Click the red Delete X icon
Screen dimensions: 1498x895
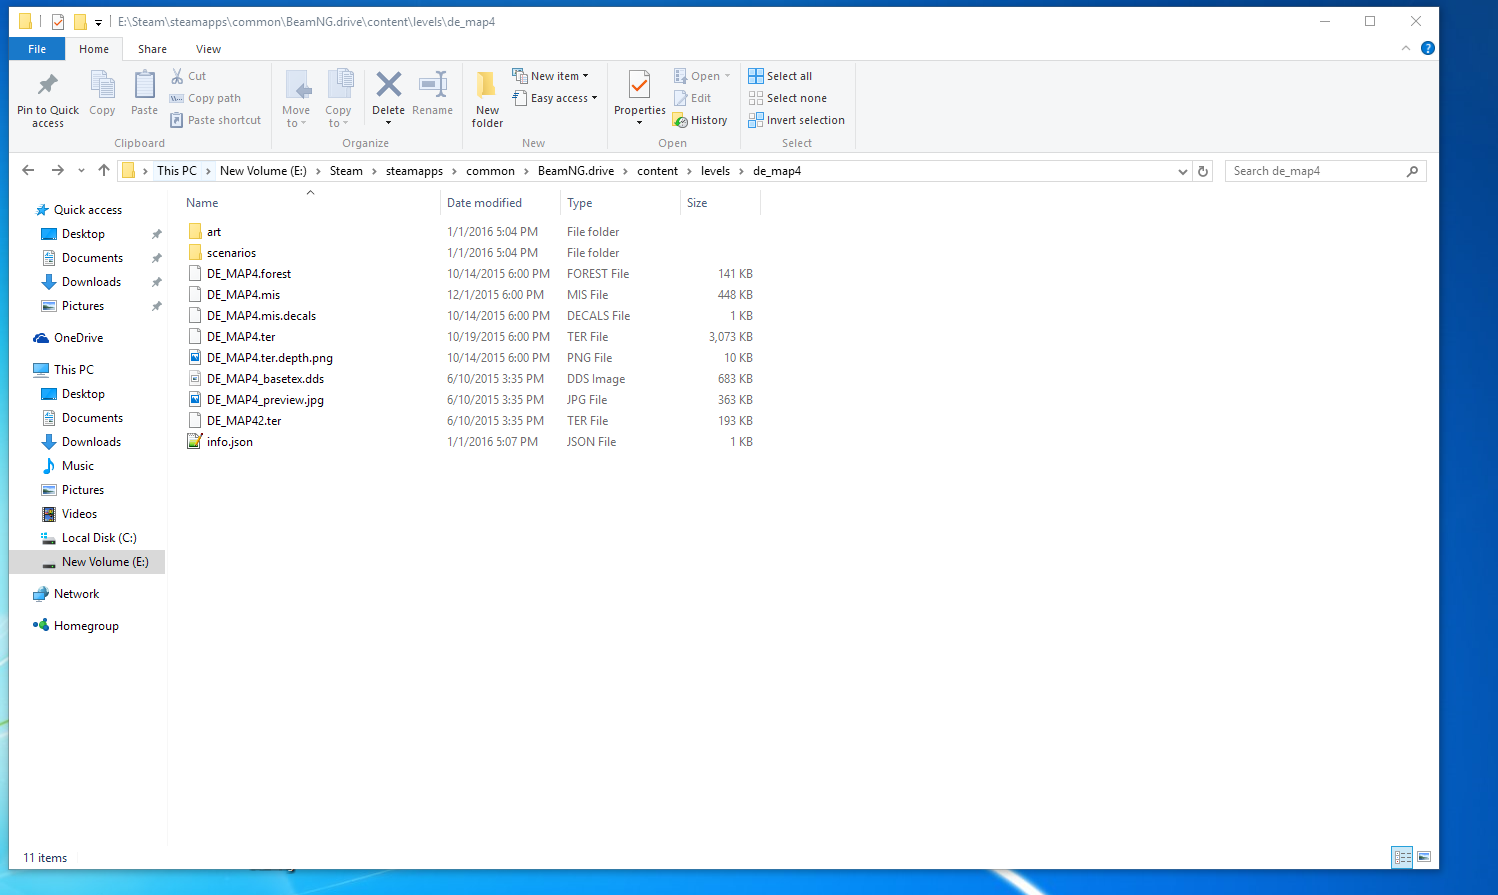pos(389,84)
